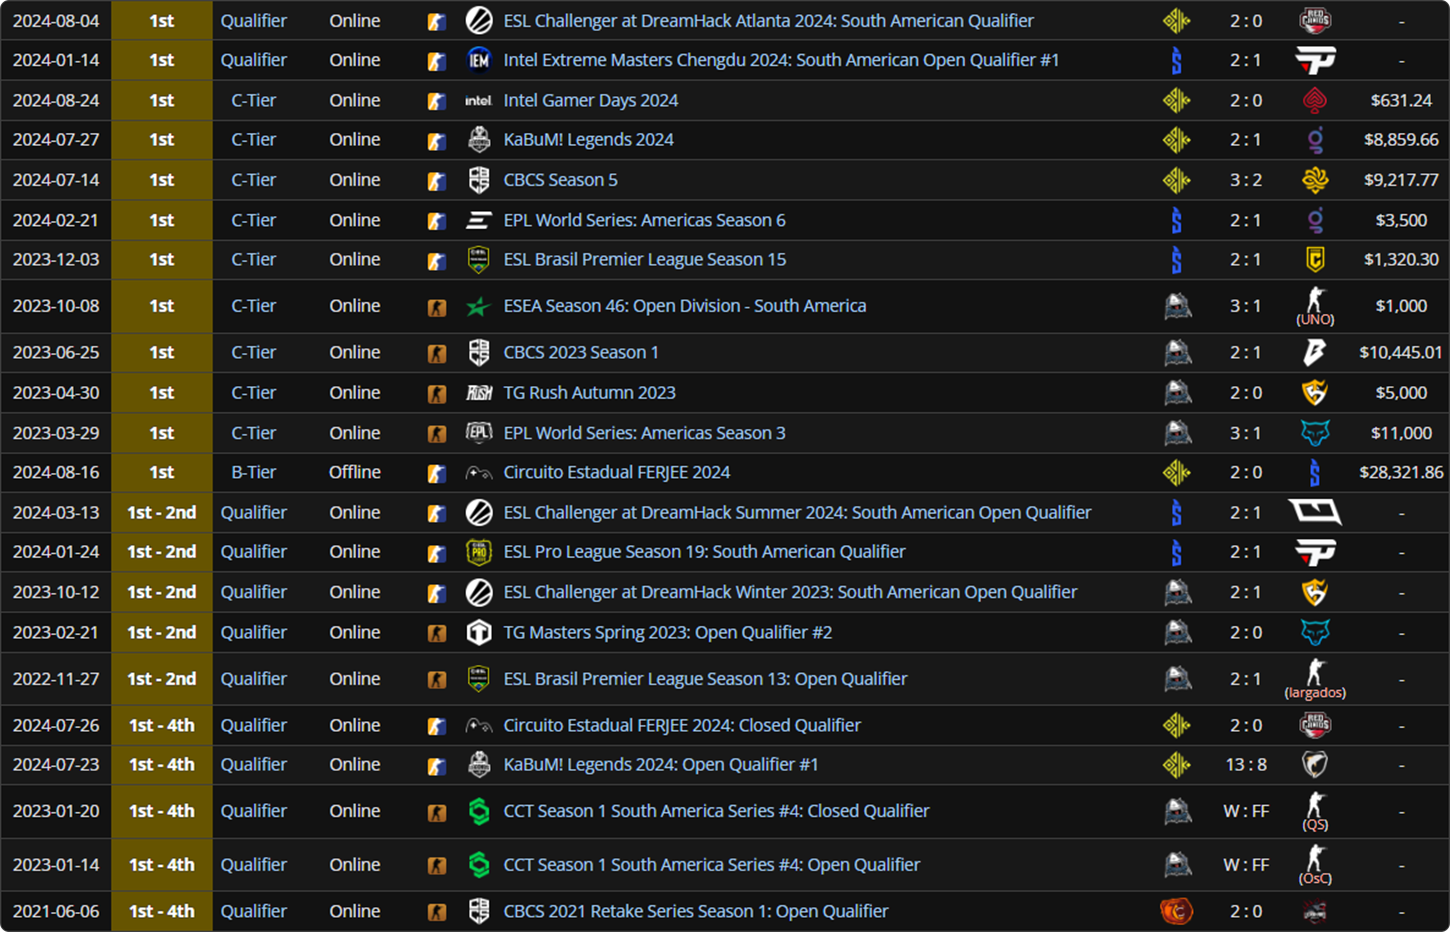The image size is (1450, 932).
Task: Click the red (largados) opponent link
Action: 1314,692
